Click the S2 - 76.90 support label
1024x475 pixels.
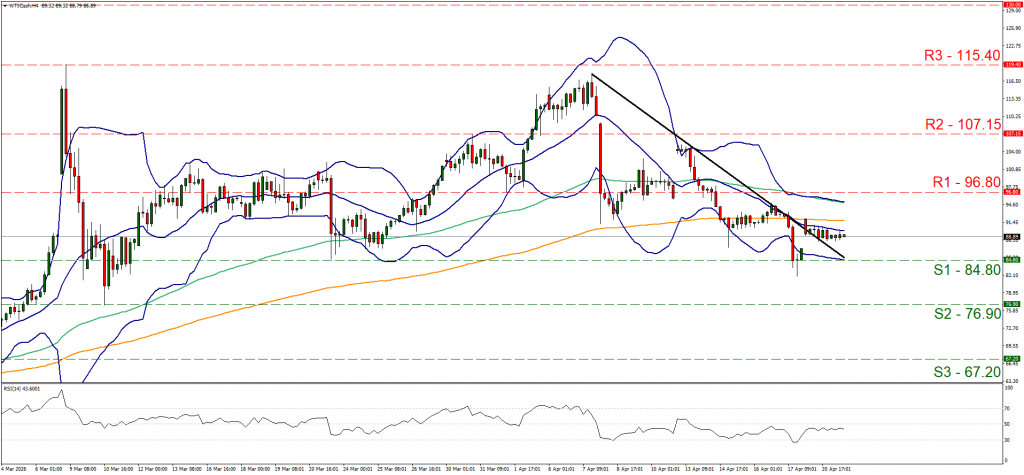click(966, 314)
